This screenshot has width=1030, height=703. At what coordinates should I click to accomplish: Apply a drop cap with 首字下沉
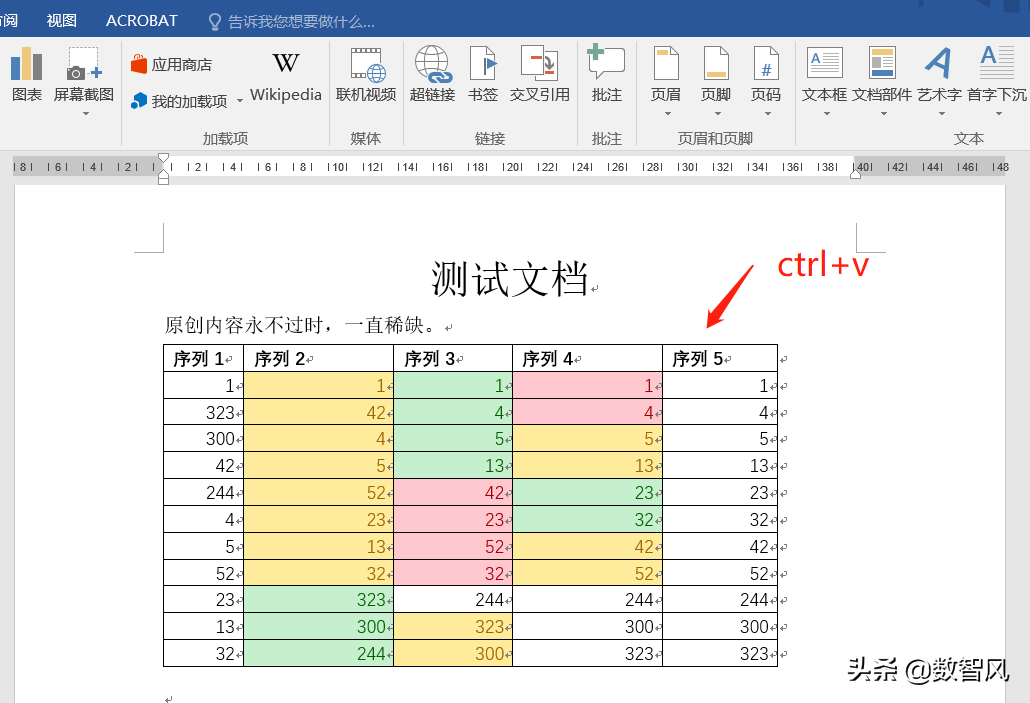[x=996, y=75]
